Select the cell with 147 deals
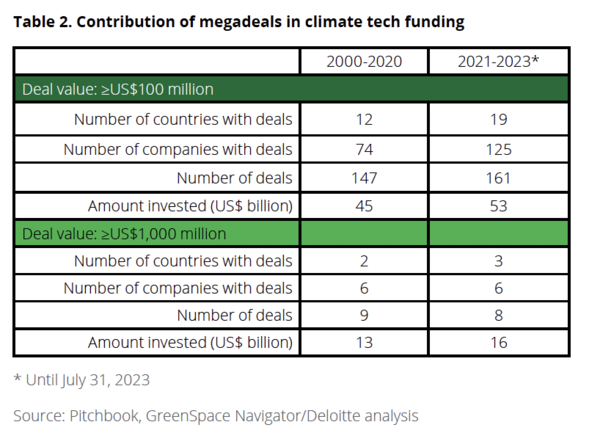Screen dimensions: 600x433 364,178
